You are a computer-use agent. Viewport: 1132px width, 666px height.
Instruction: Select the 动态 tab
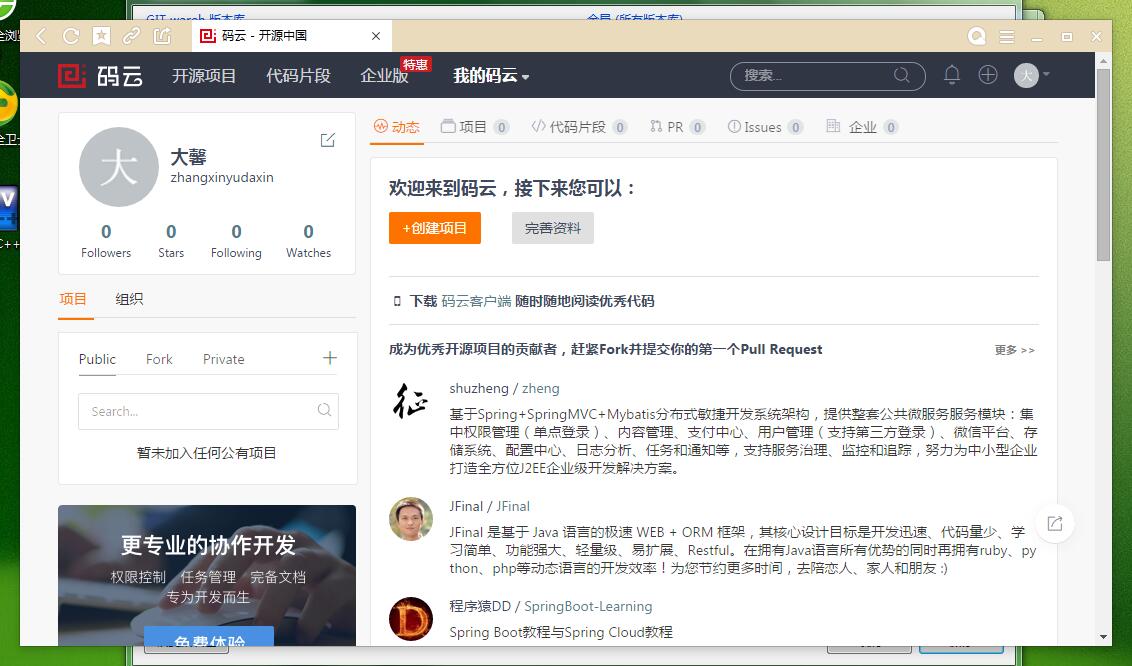(396, 127)
